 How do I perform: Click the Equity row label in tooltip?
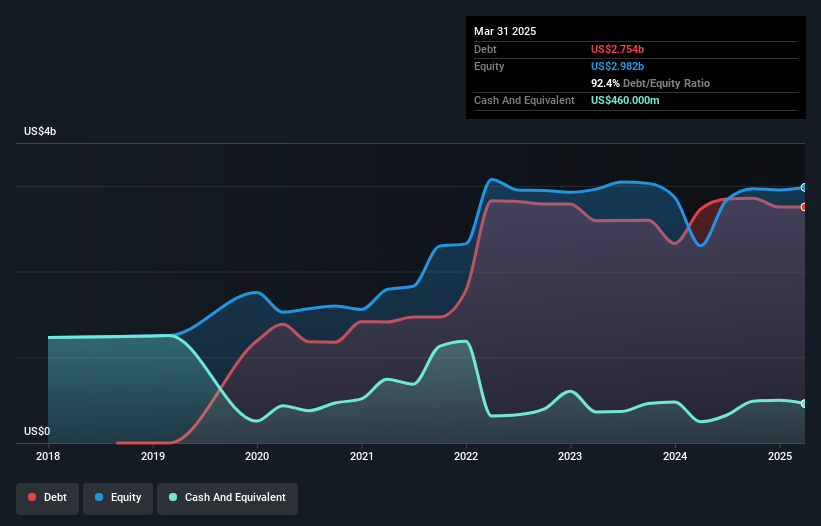tap(489, 66)
